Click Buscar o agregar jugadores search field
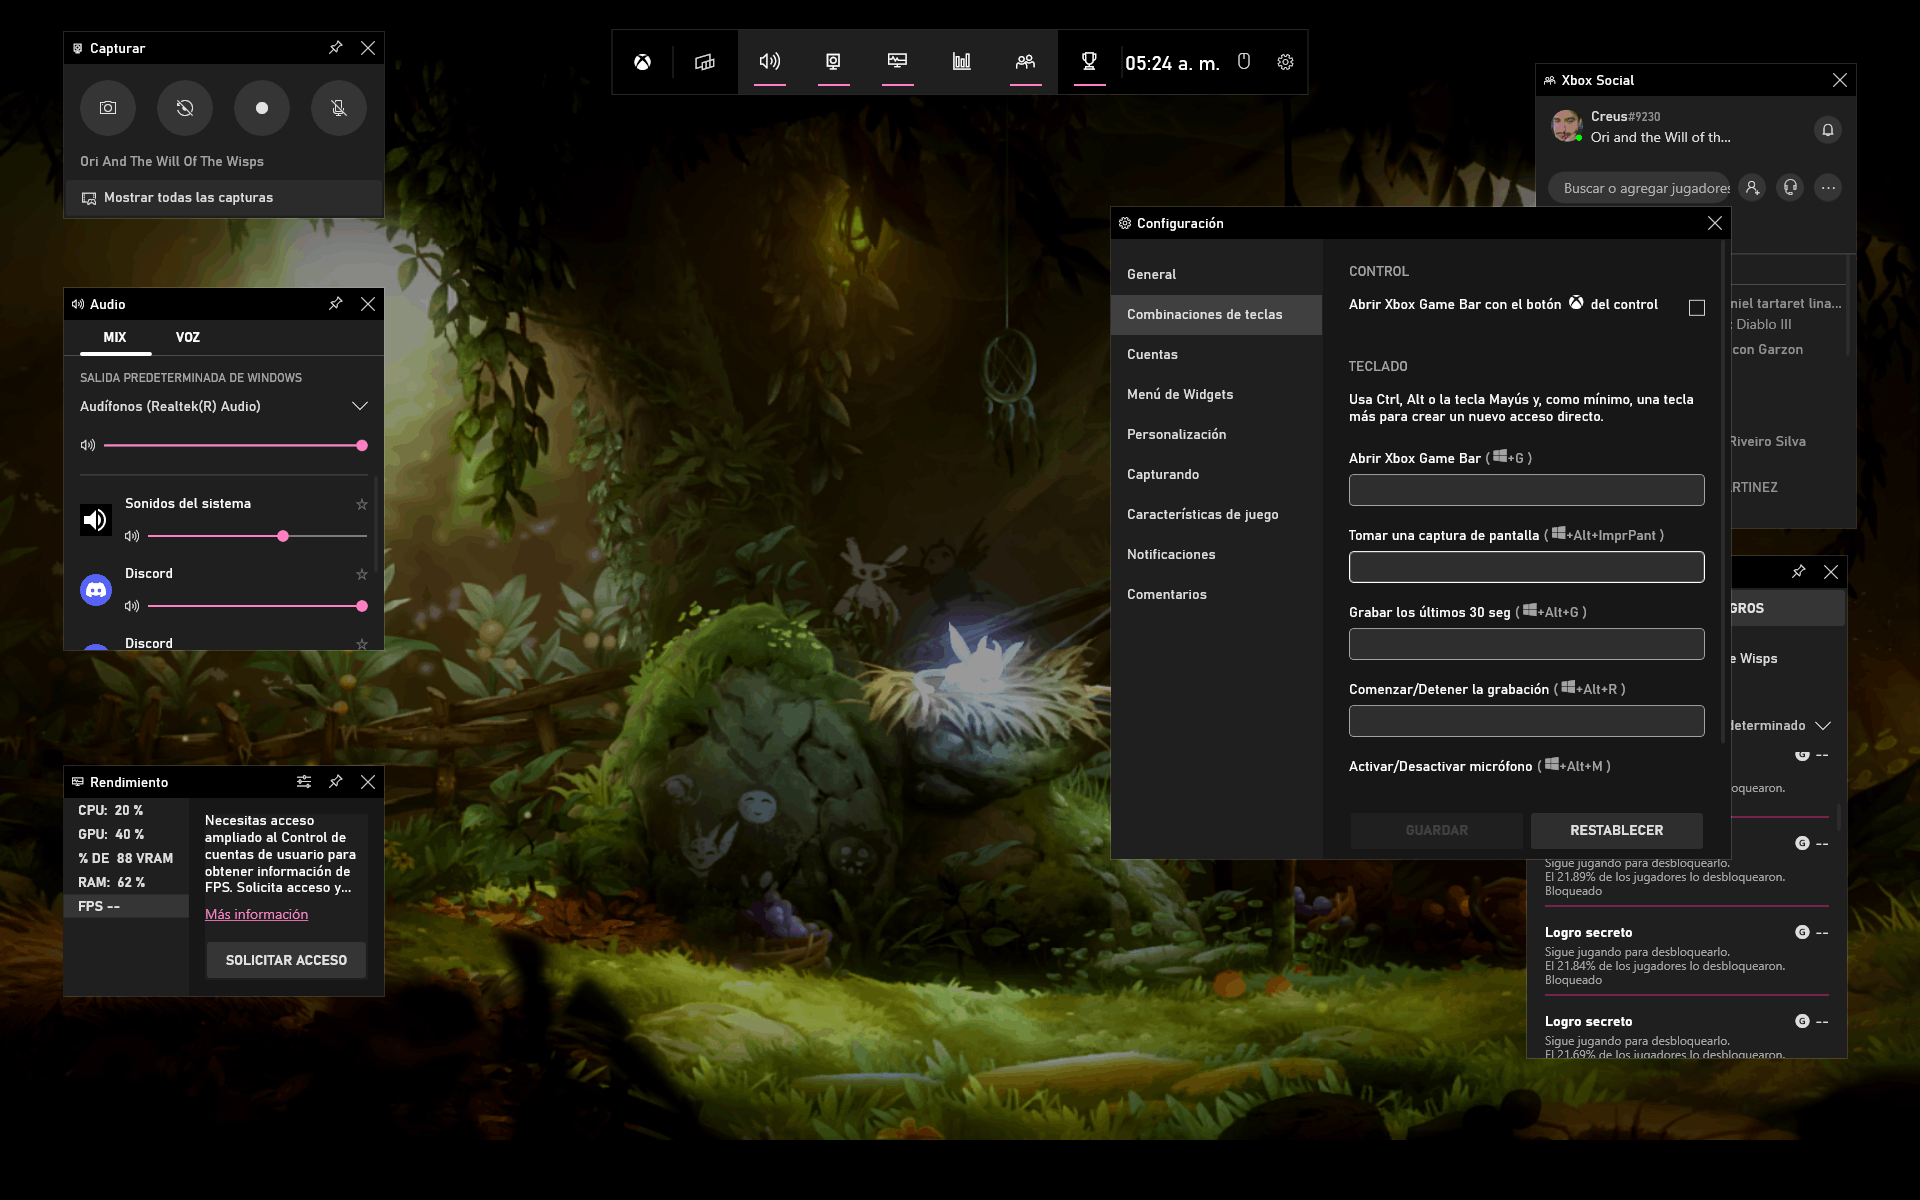The image size is (1920, 1200). coord(1640,188)
